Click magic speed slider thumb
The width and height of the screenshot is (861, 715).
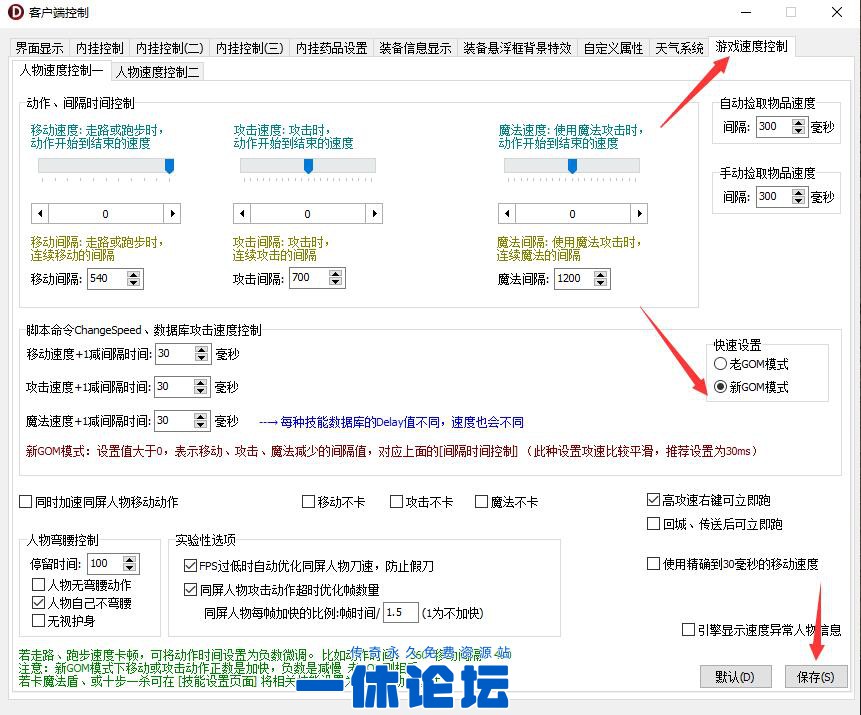[572, 165]
